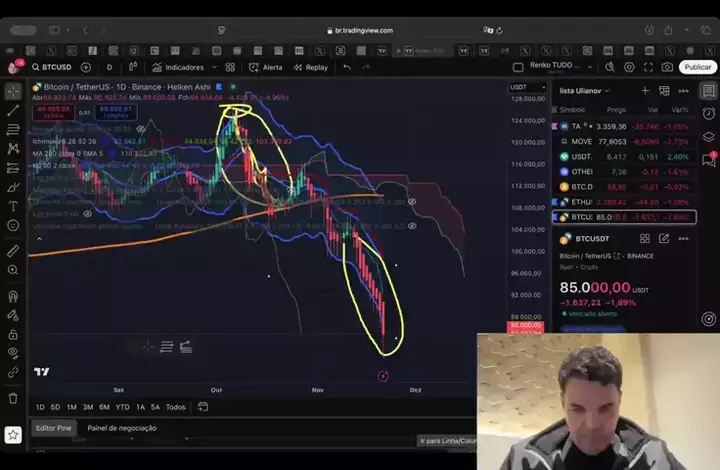Start bar Replay mode
This screenshot has width=720, height=470.
tap(310, 67)
